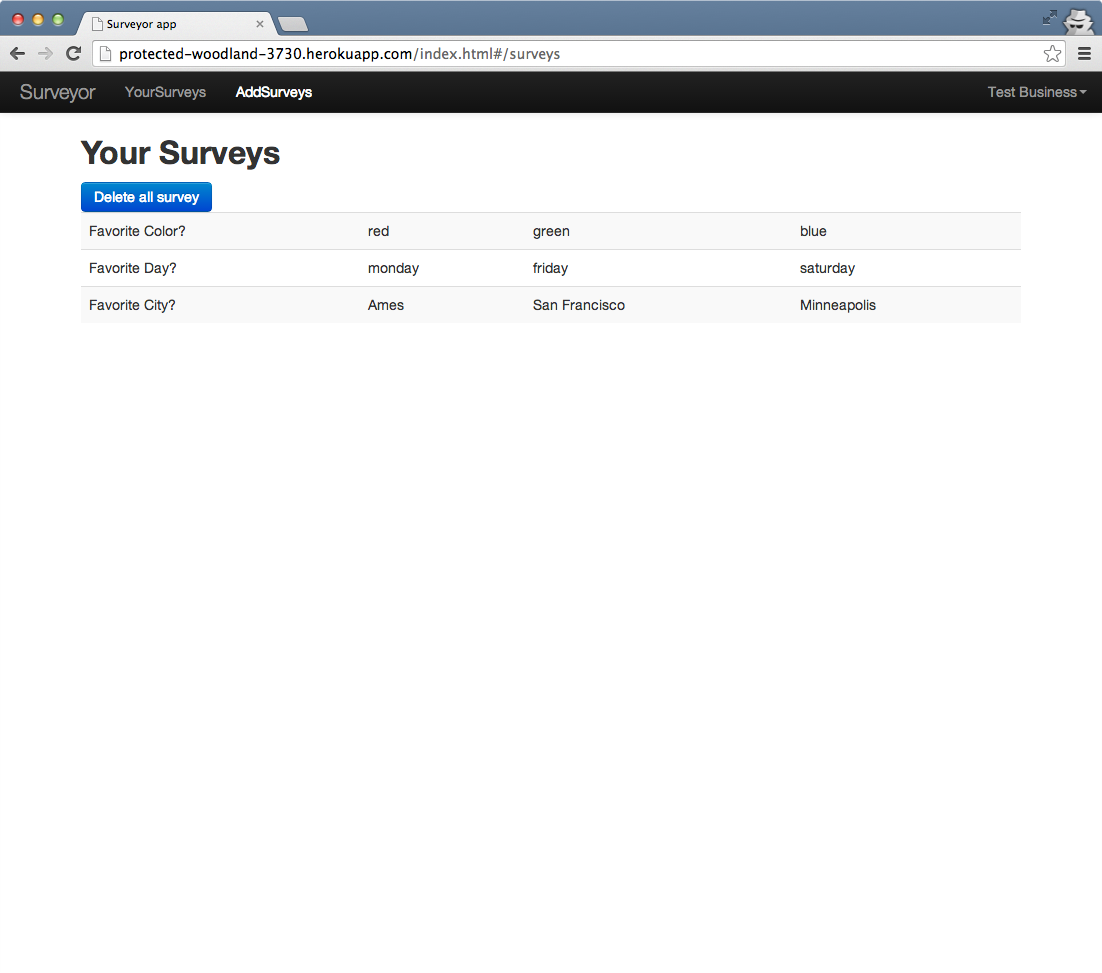Bookmark page with the star icon
Viewport: 1102px width, 973px height.
[1052, 53]
